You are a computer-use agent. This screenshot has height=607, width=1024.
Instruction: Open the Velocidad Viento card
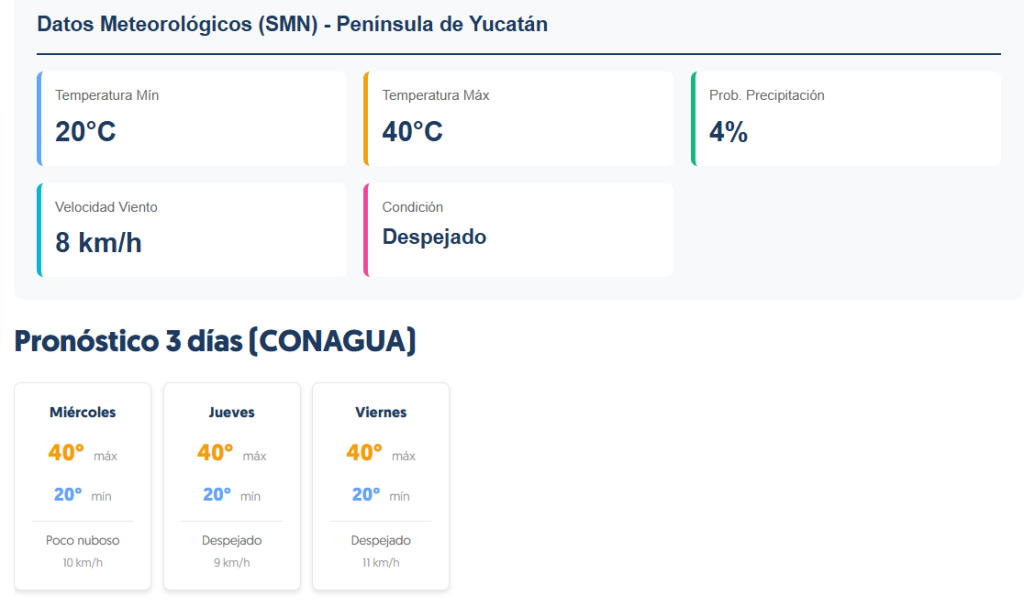click(x=192, y=230)
